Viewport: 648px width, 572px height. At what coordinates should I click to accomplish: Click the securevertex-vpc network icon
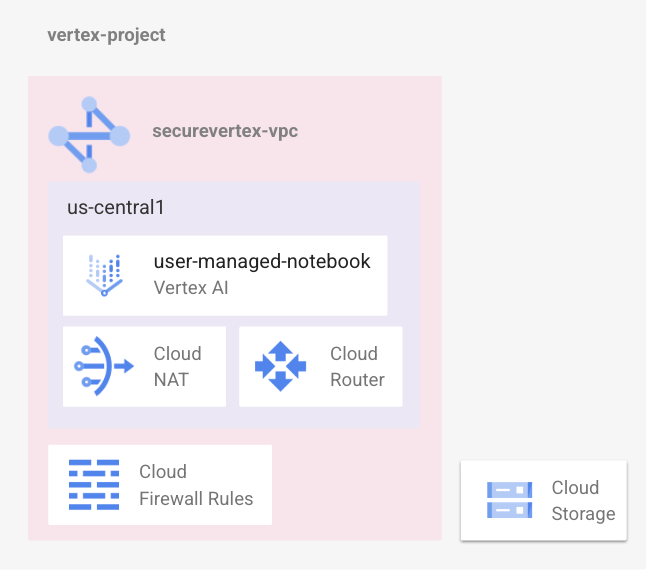[x=89, y=135]
